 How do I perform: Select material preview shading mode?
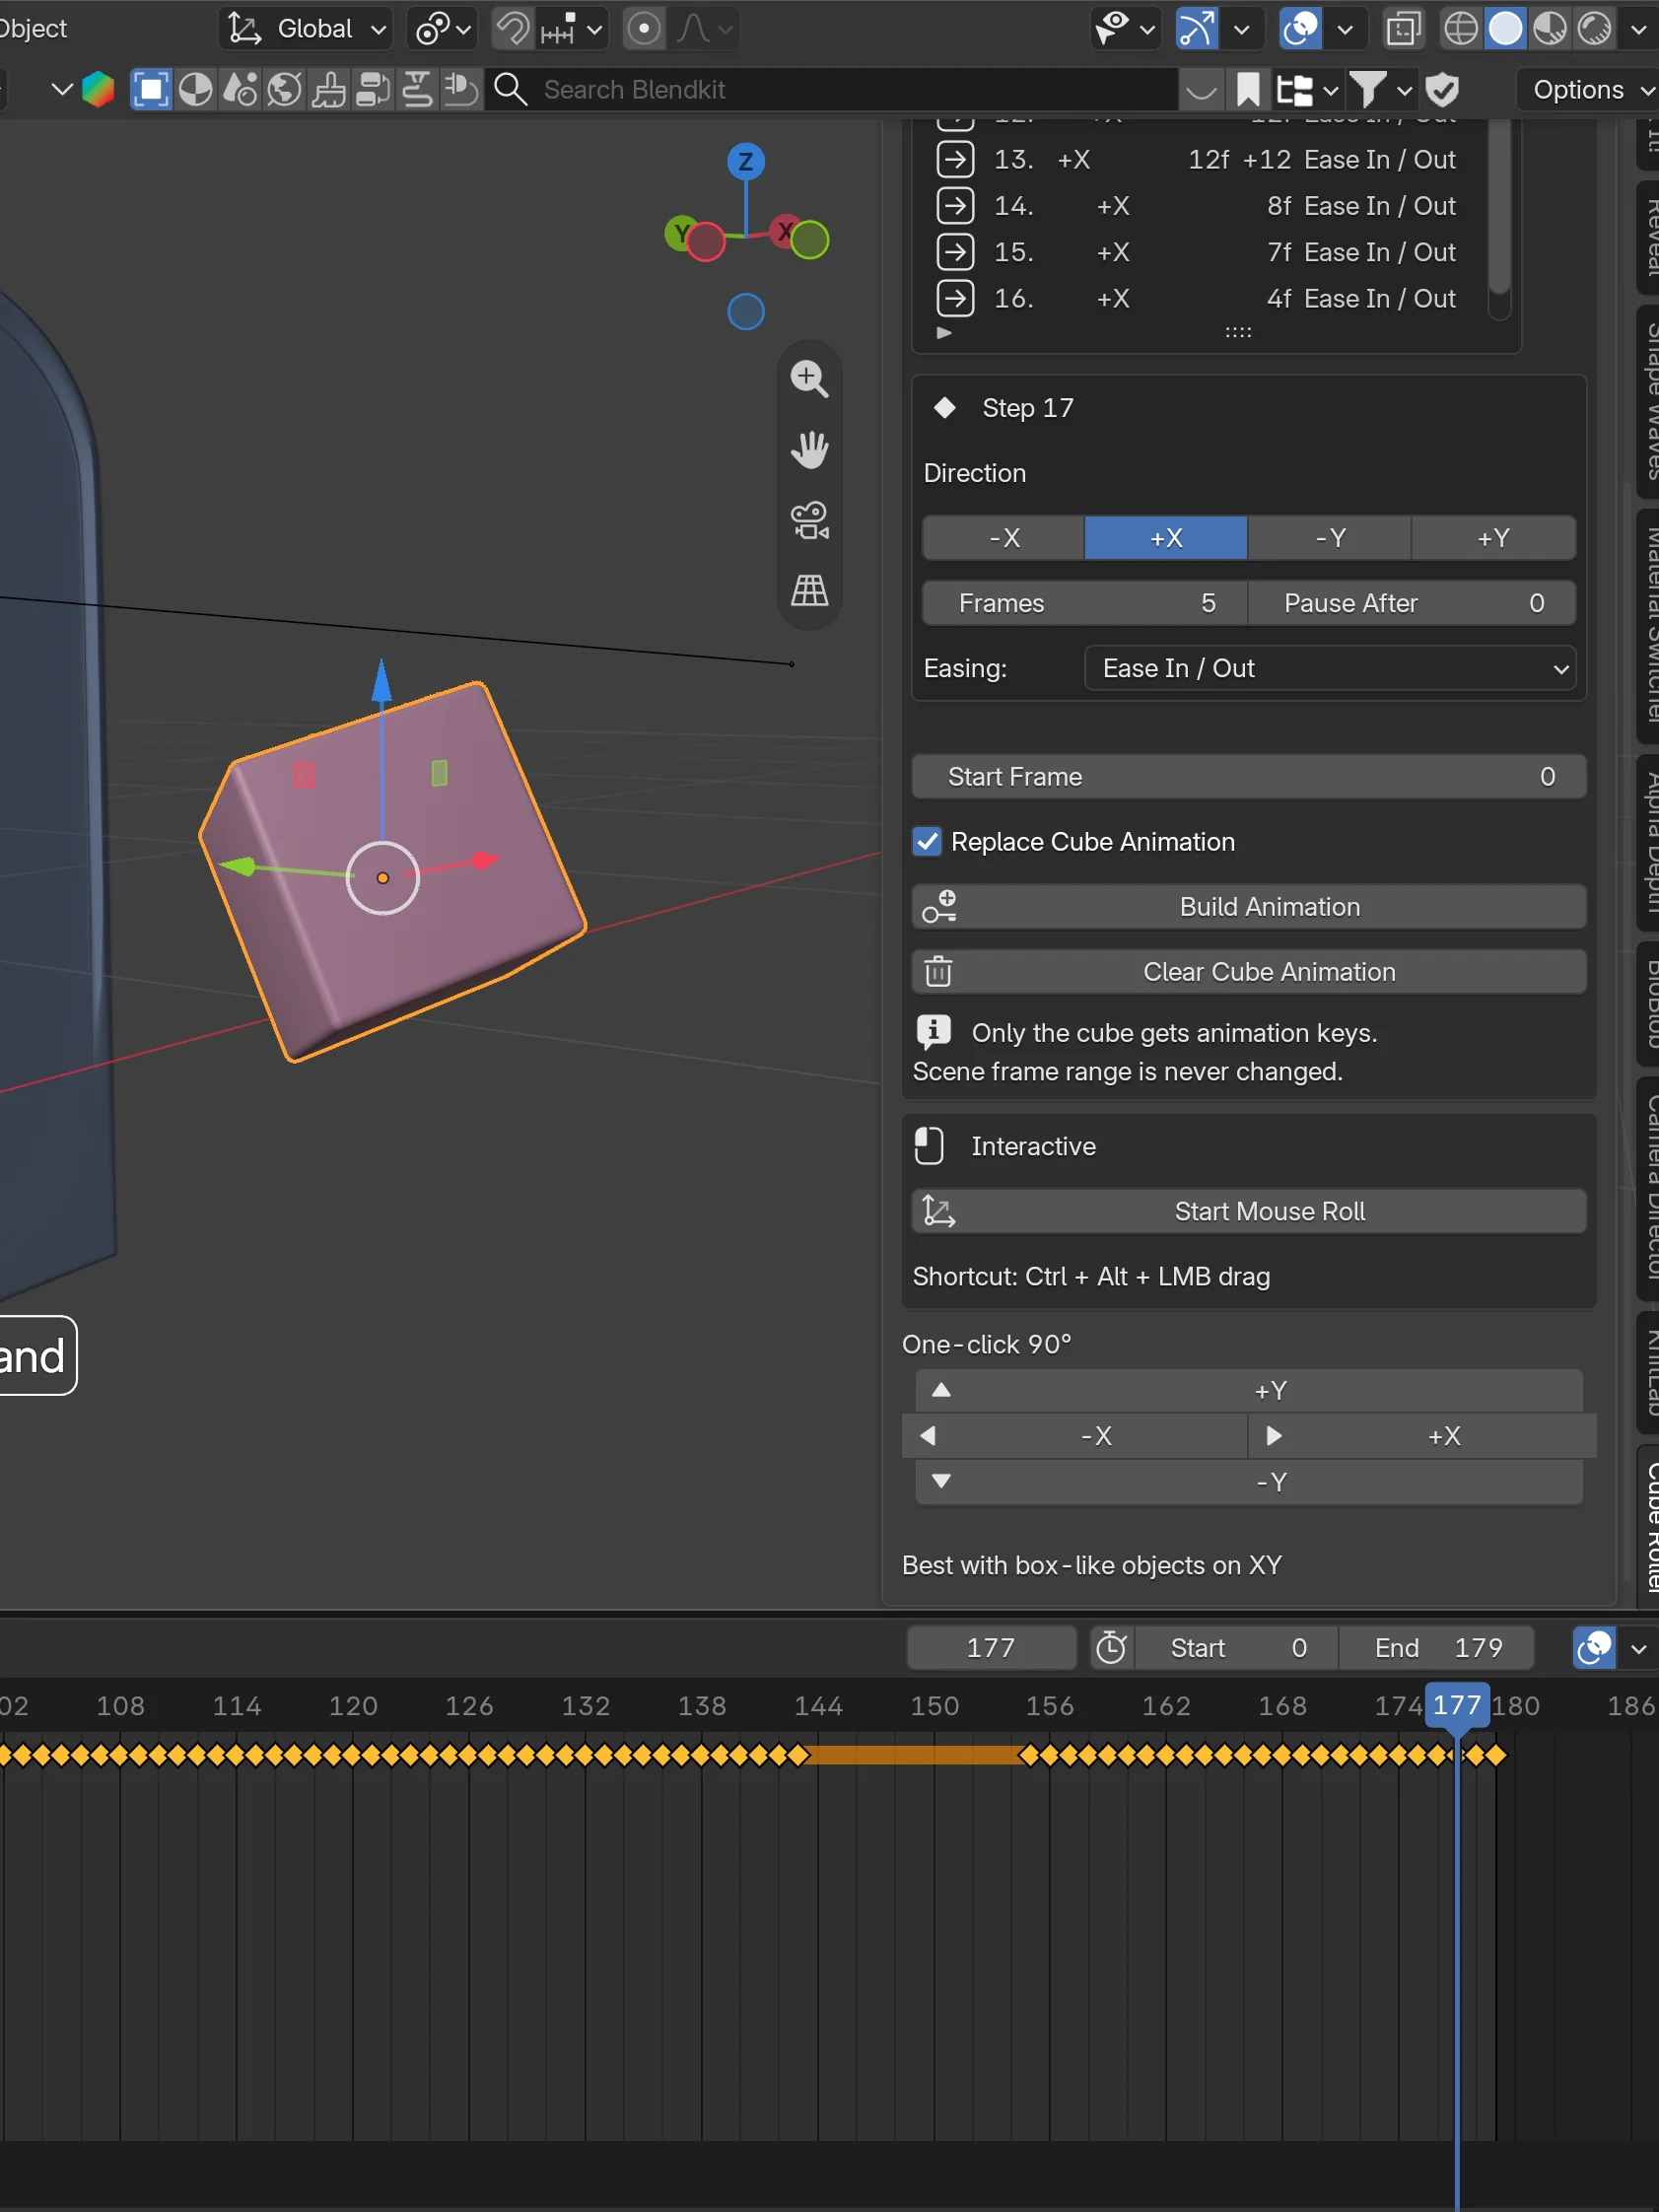pos(1549,29)
